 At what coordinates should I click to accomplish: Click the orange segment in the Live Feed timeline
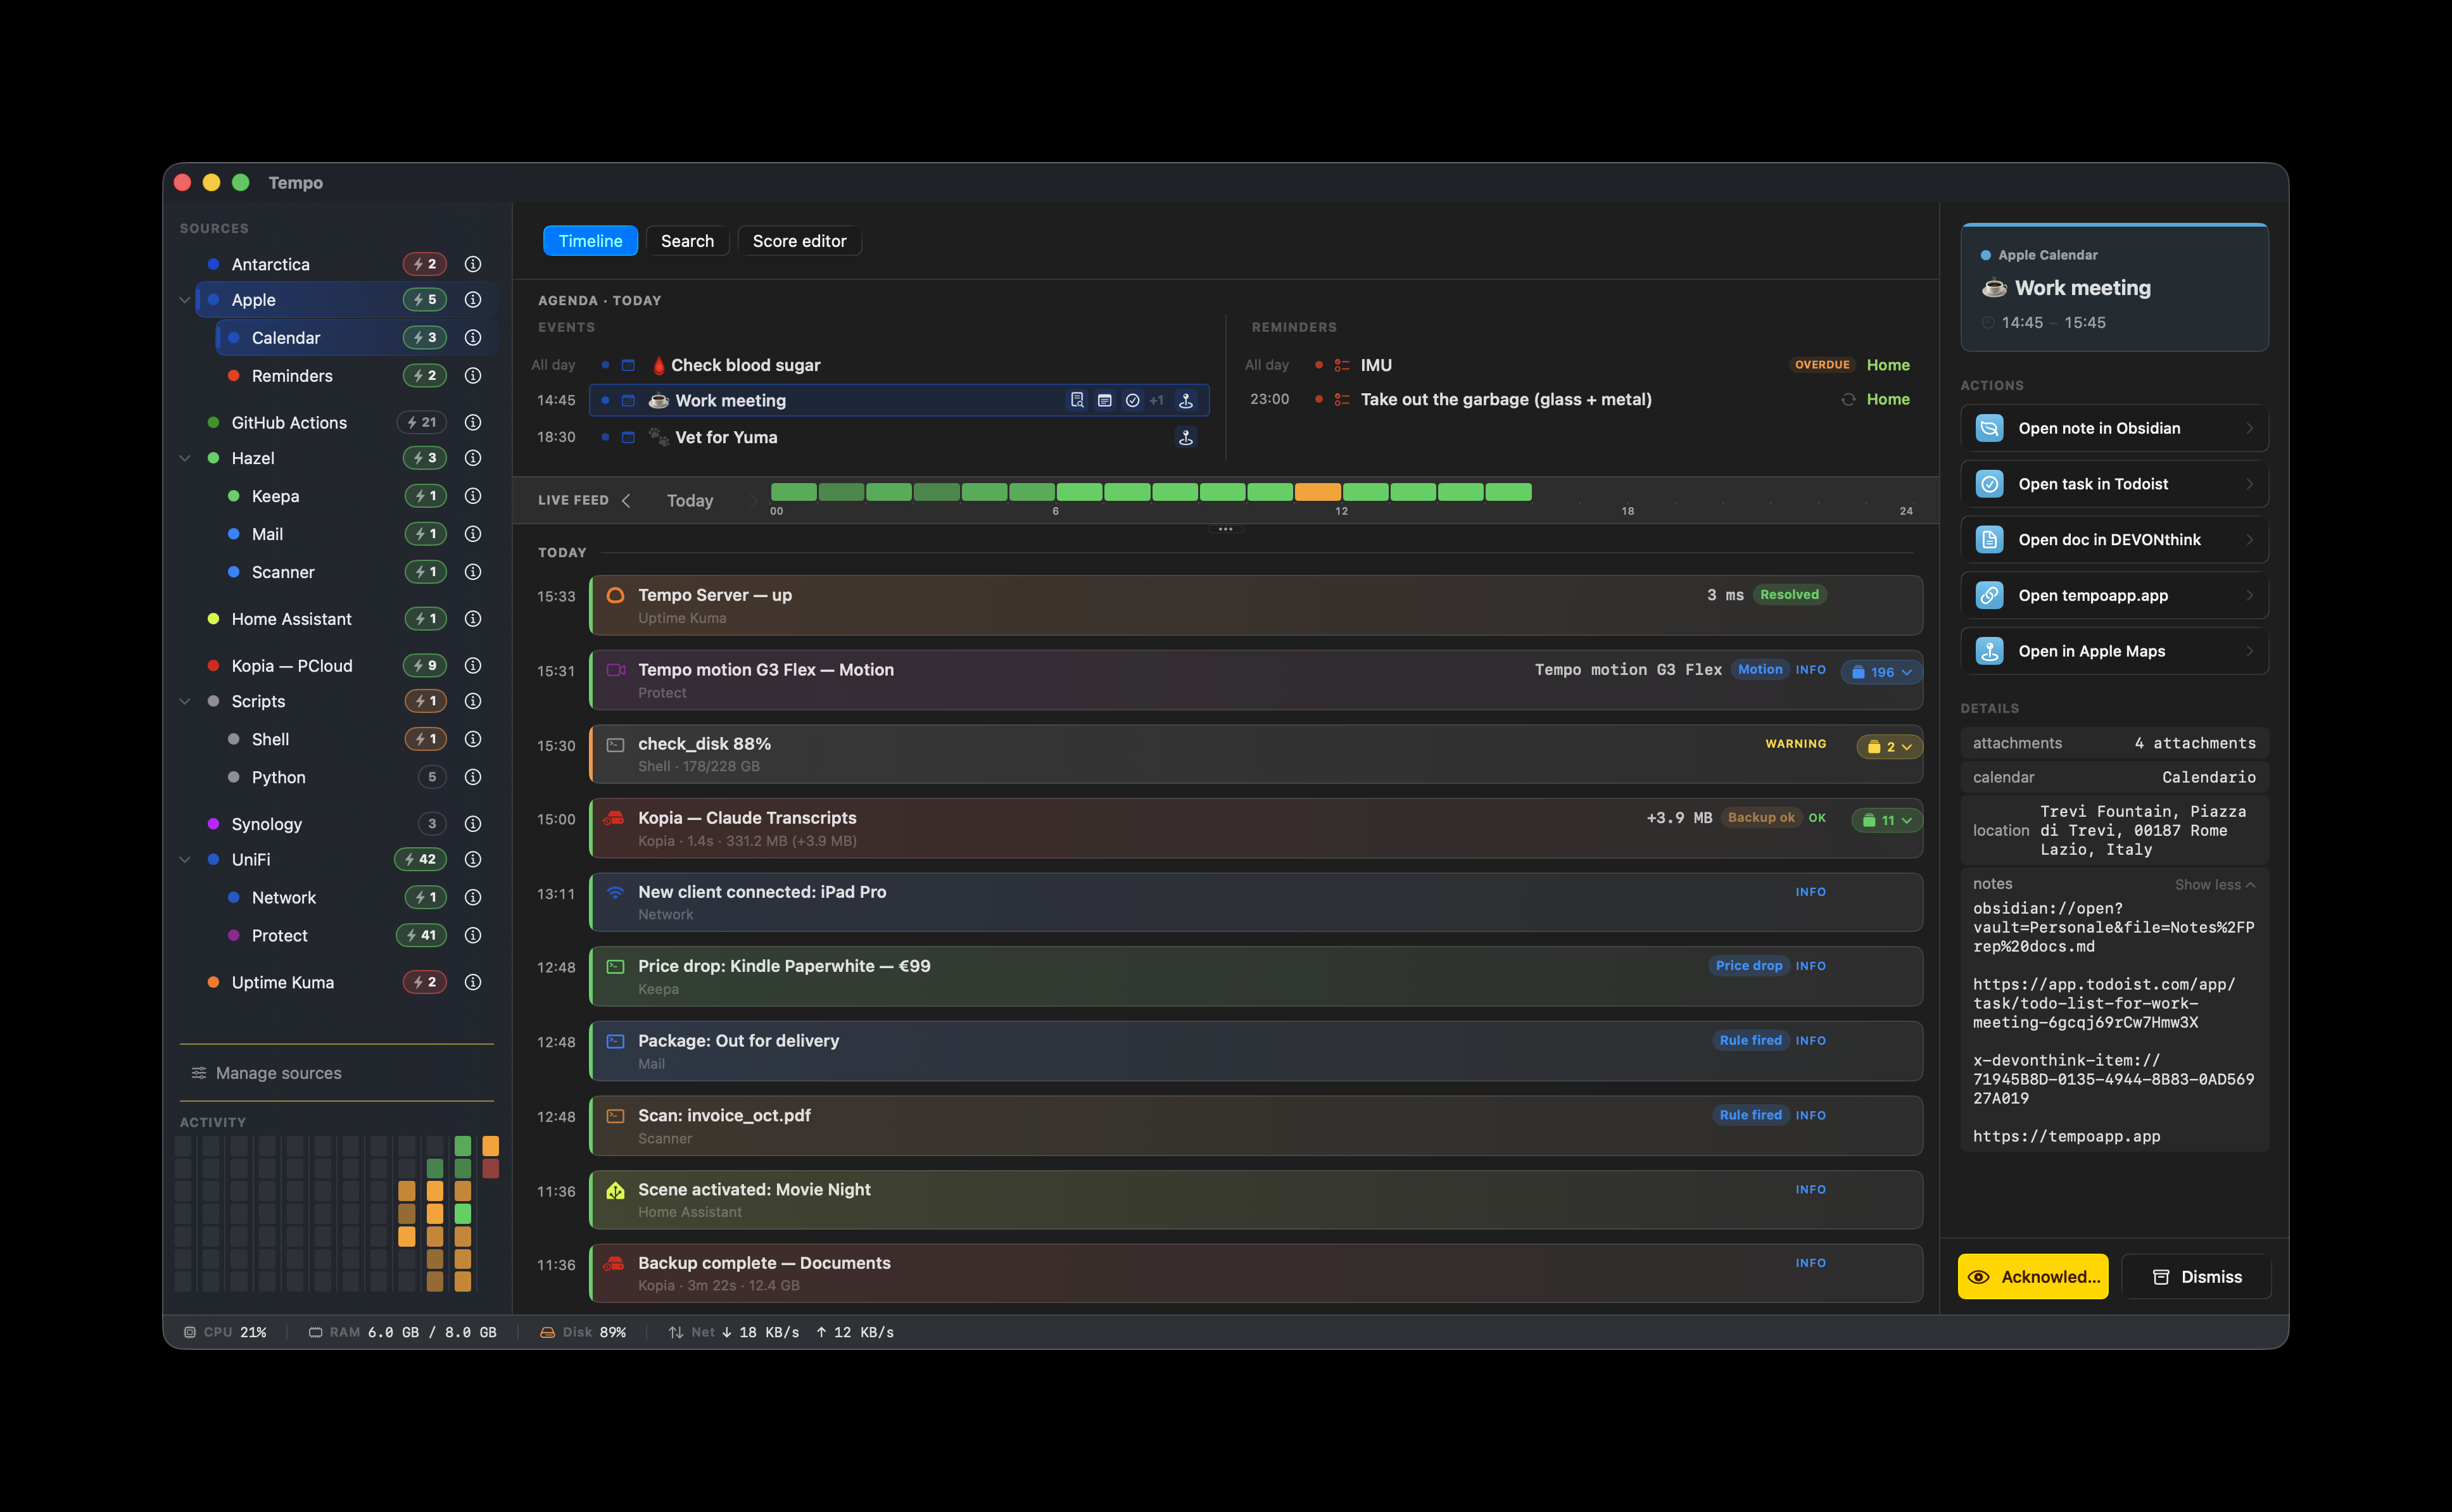coord(1318,492)
